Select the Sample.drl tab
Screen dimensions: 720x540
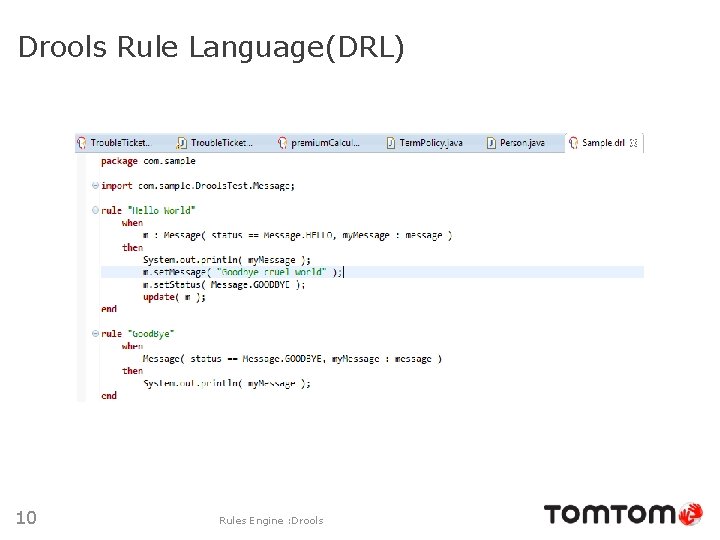[603, 143]
